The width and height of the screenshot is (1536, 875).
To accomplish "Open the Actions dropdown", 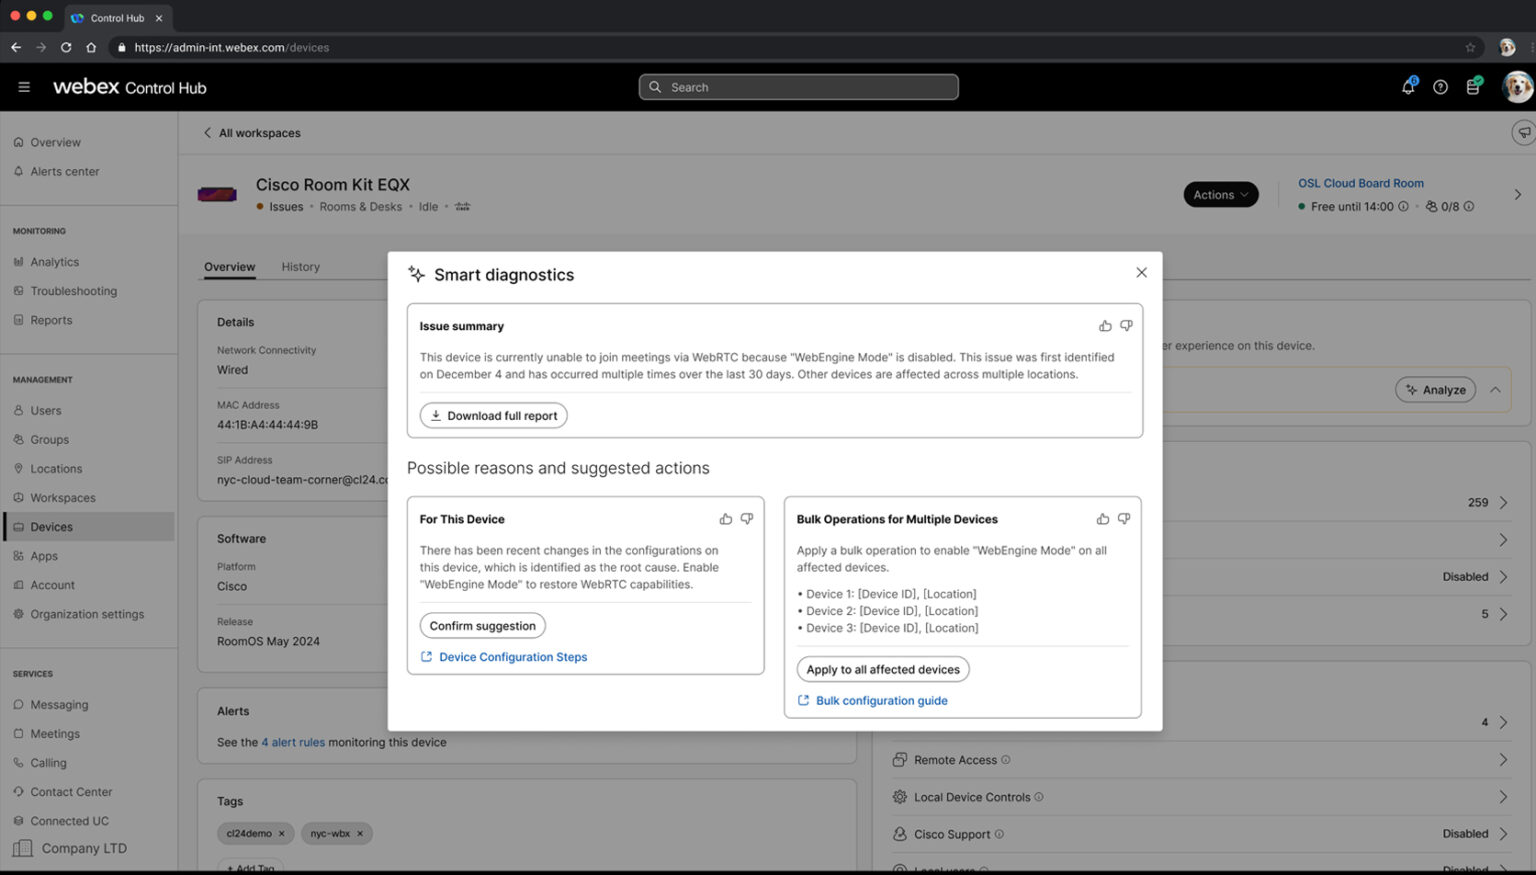I will coord(1220,194).
